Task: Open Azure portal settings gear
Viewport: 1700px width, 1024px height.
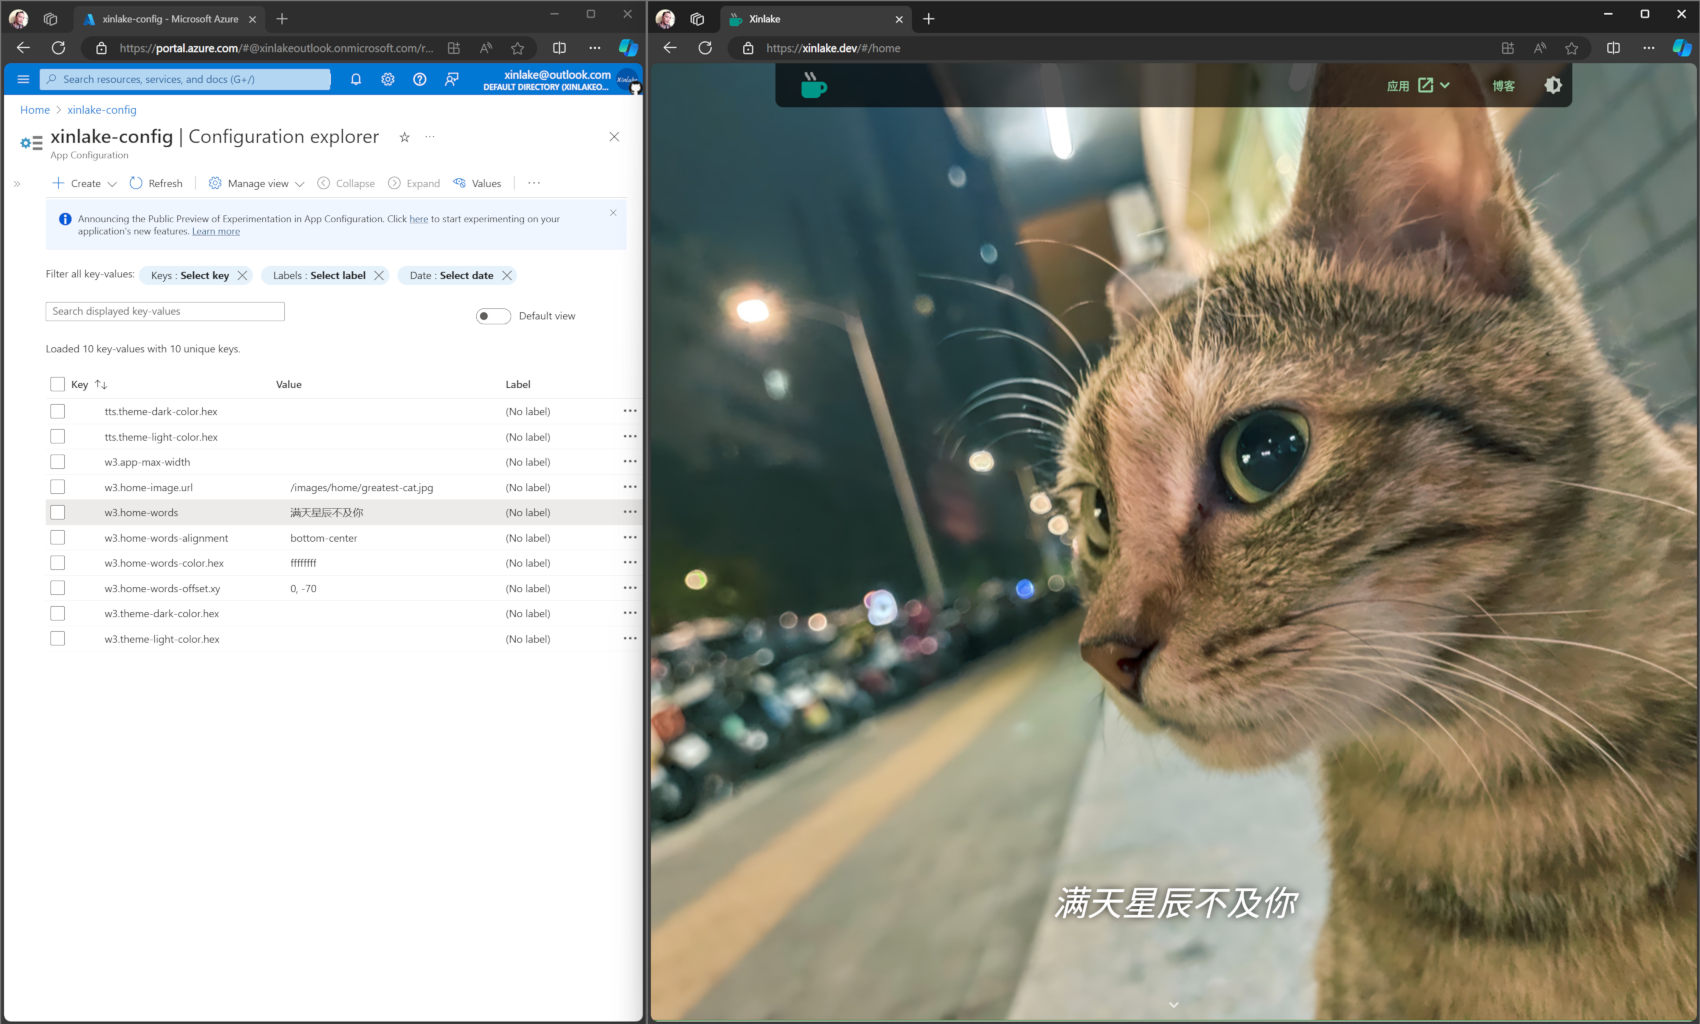Action: pos(388,79)
